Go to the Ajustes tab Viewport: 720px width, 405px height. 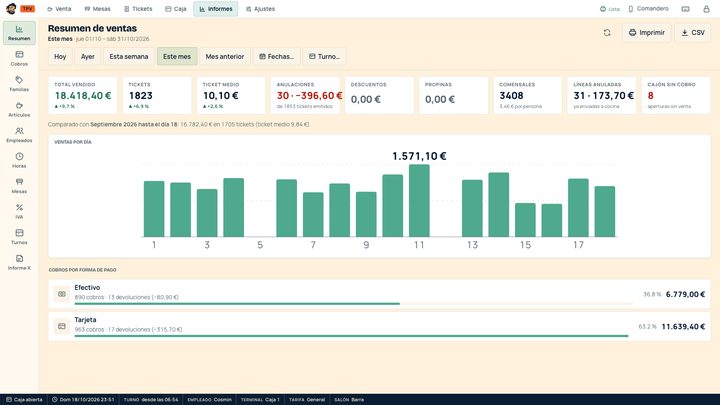click(x=260, y=9)
